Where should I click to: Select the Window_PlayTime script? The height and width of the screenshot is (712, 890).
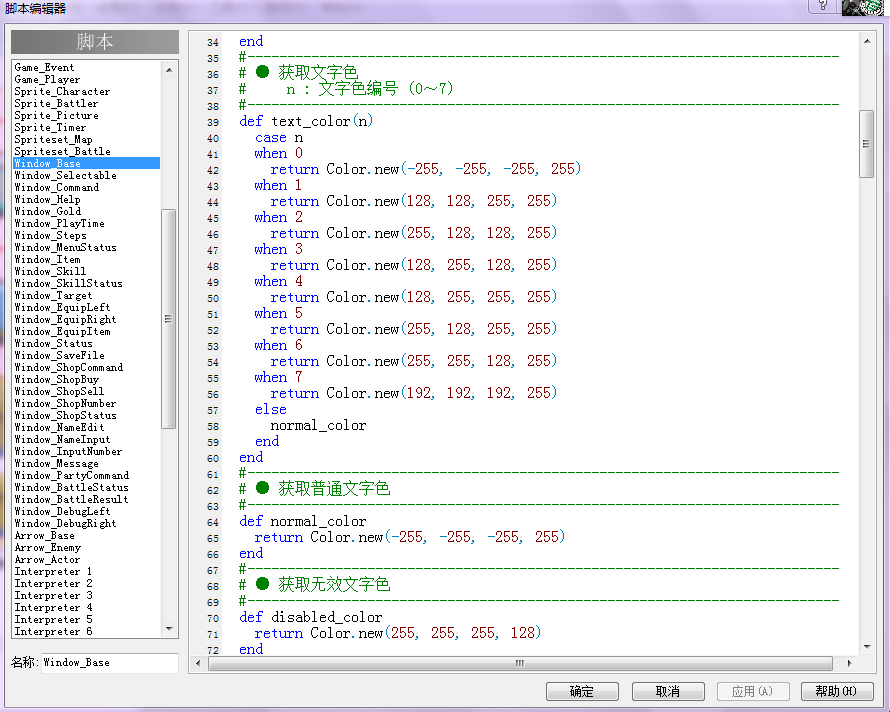pos(87,224)
